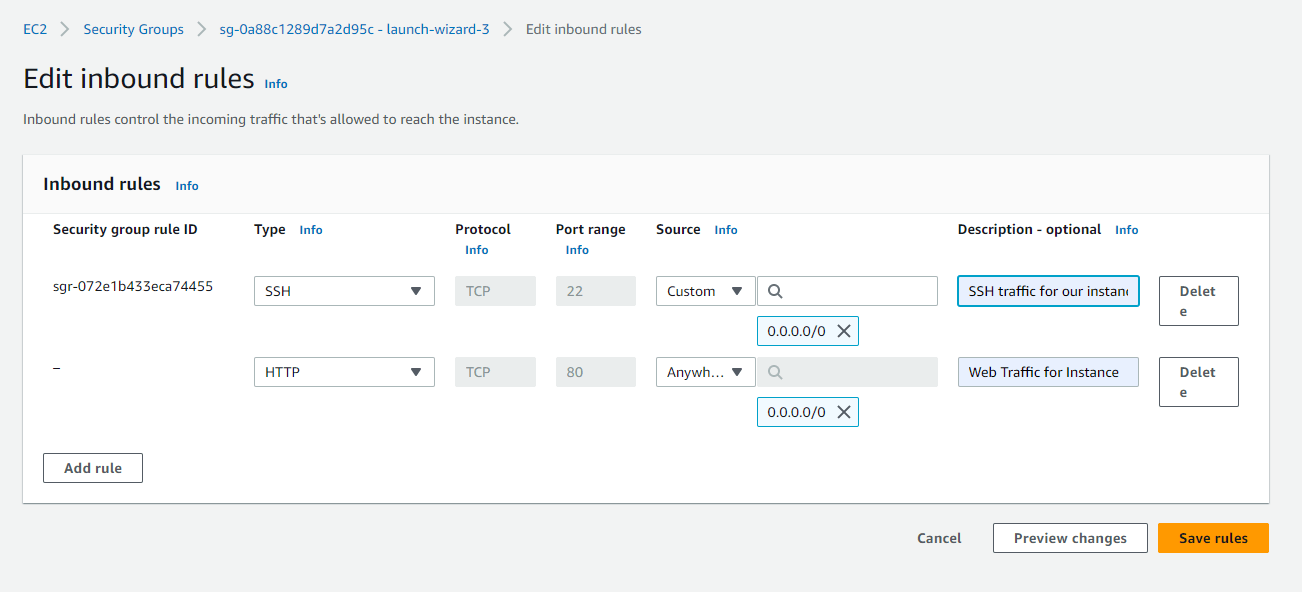
Task: Open the Custom source dropdown
Action: 705,291
